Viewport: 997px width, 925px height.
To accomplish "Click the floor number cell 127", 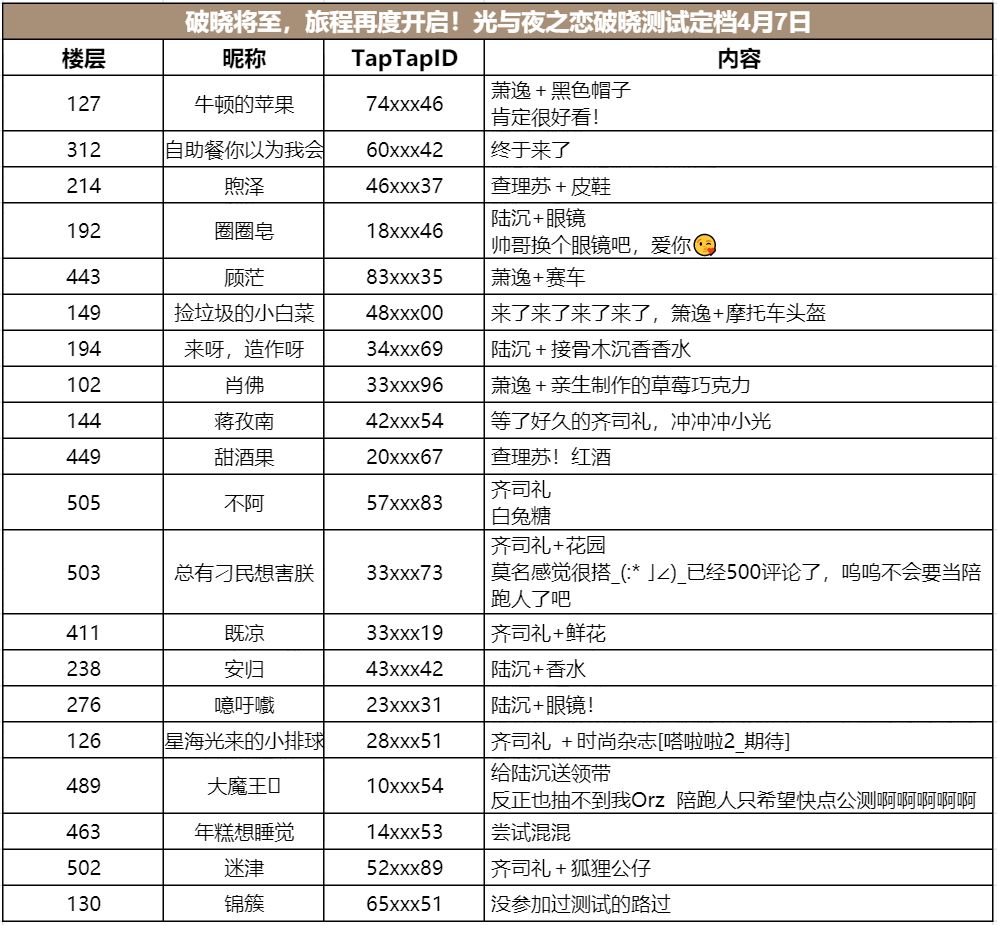I will click(83, 104).
